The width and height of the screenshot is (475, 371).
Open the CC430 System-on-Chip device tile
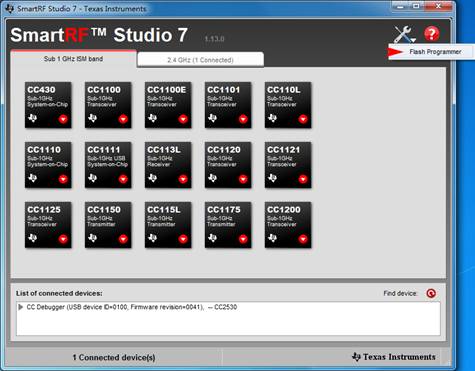point(48,105)
